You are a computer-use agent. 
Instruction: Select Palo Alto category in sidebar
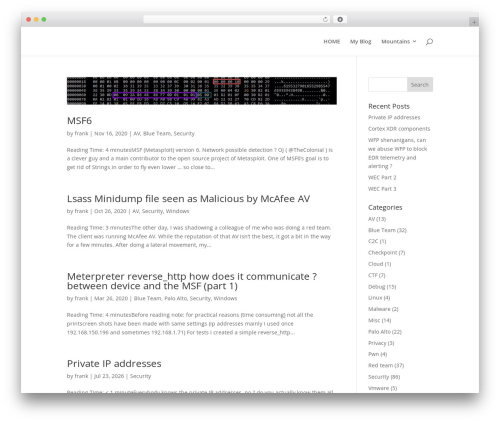click(379, 332)
